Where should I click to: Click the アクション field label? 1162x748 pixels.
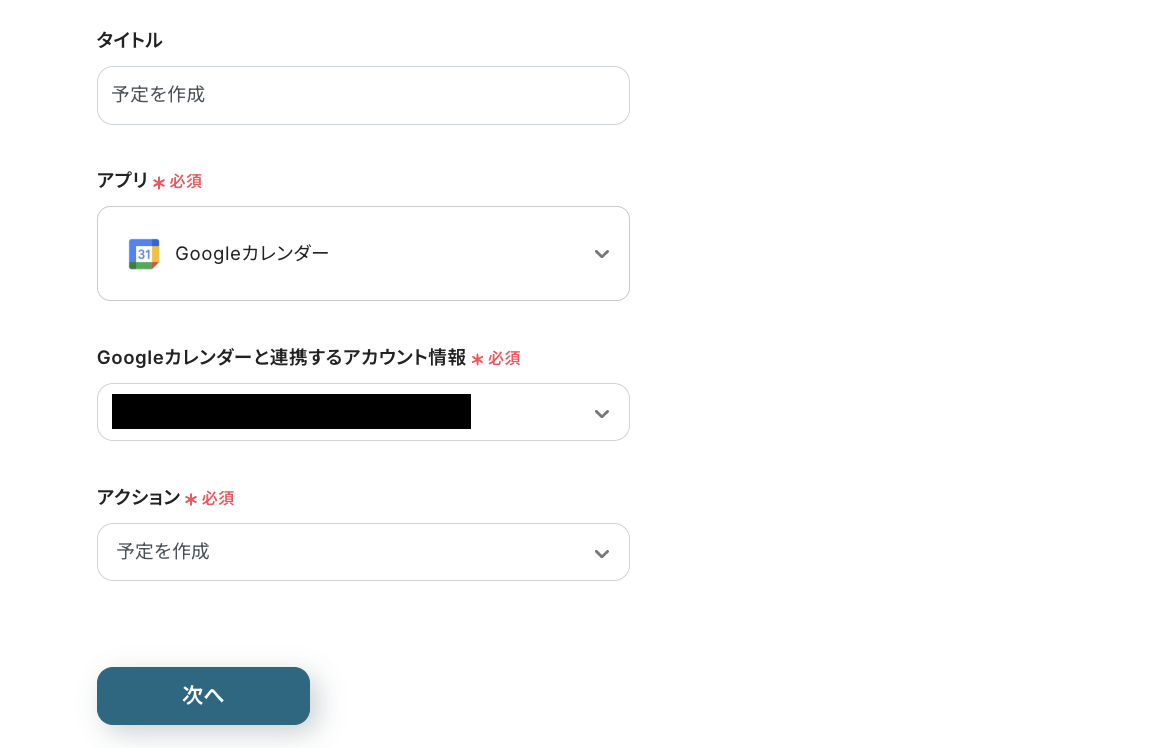click(138, 497)
